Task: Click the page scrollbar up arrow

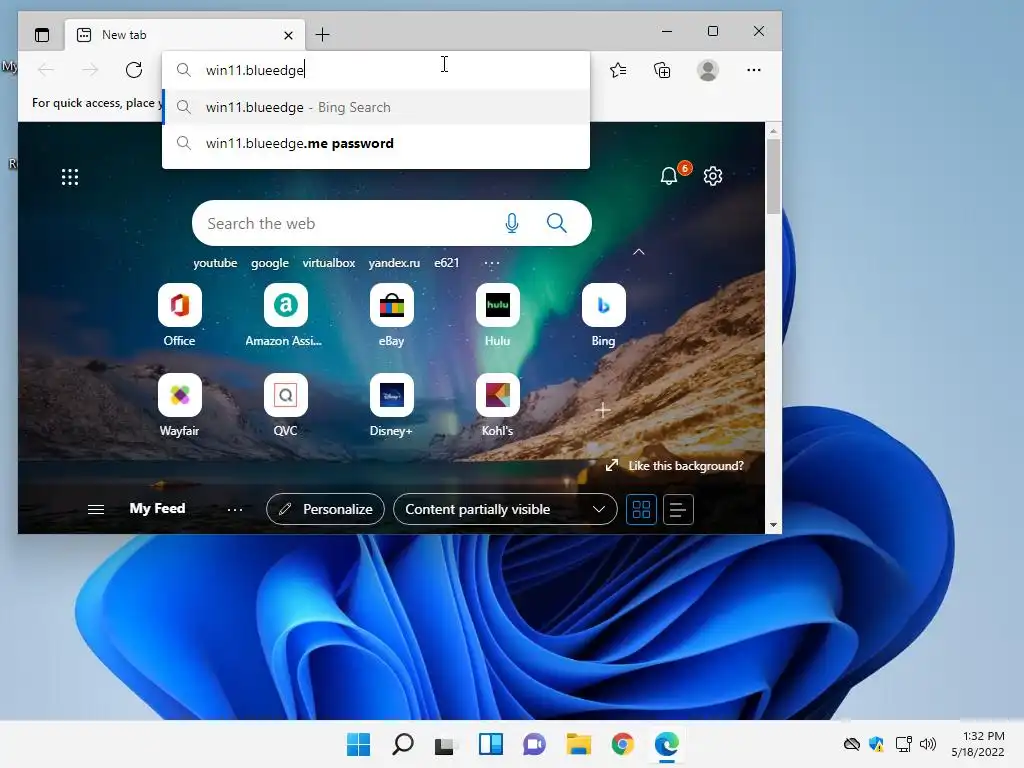Action: pos(773,131)
